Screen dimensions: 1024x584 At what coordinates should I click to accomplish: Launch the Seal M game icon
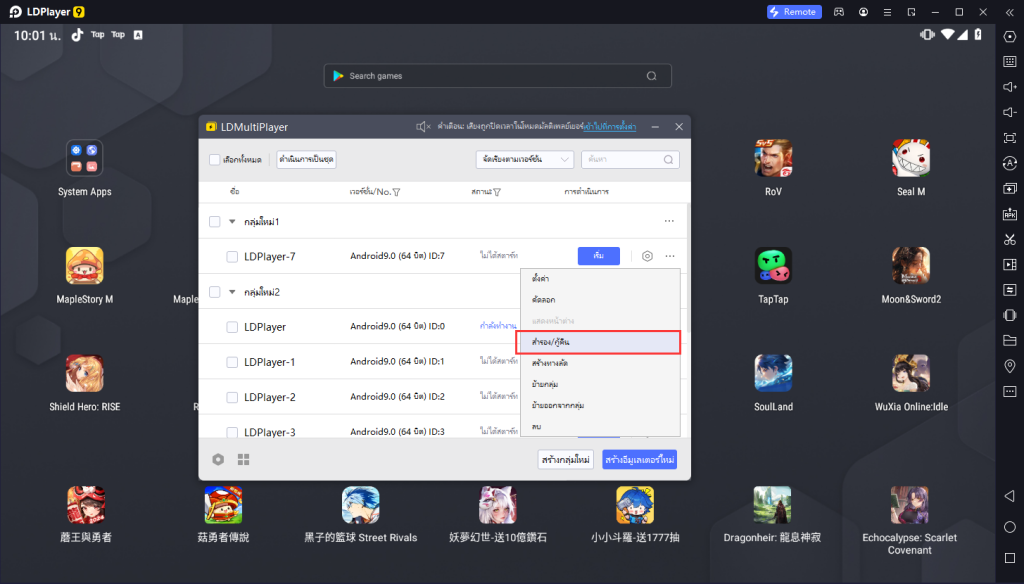(x=911, y=159)
